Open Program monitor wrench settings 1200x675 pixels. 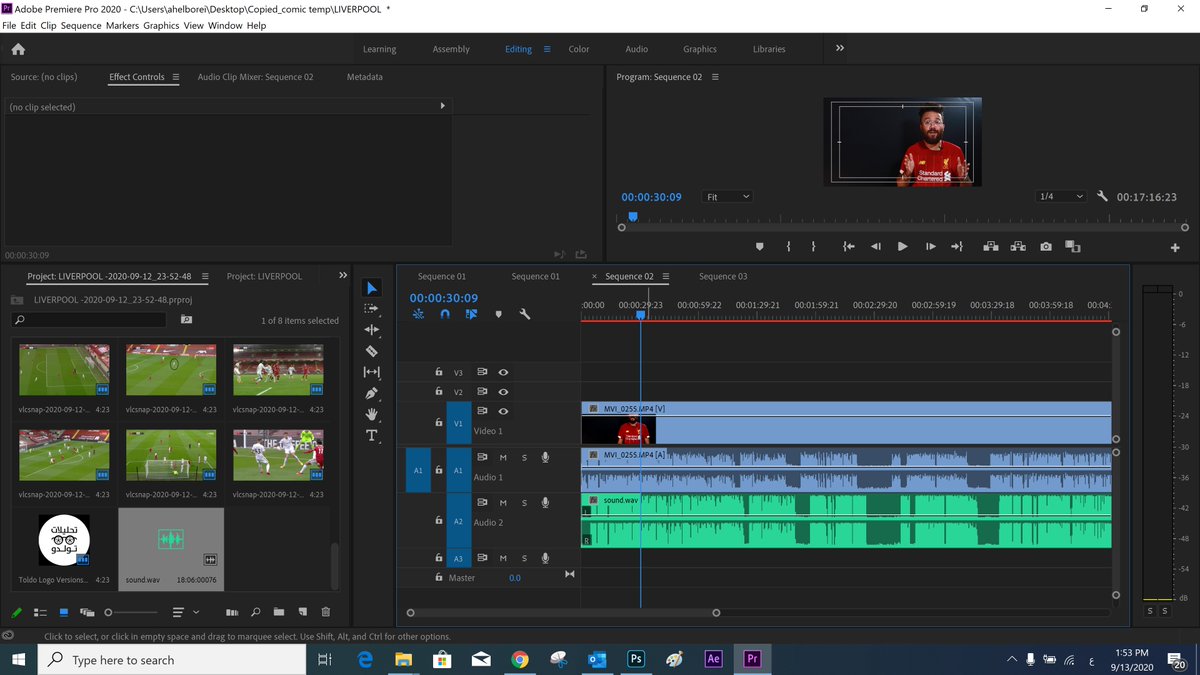pos(1102,197)
